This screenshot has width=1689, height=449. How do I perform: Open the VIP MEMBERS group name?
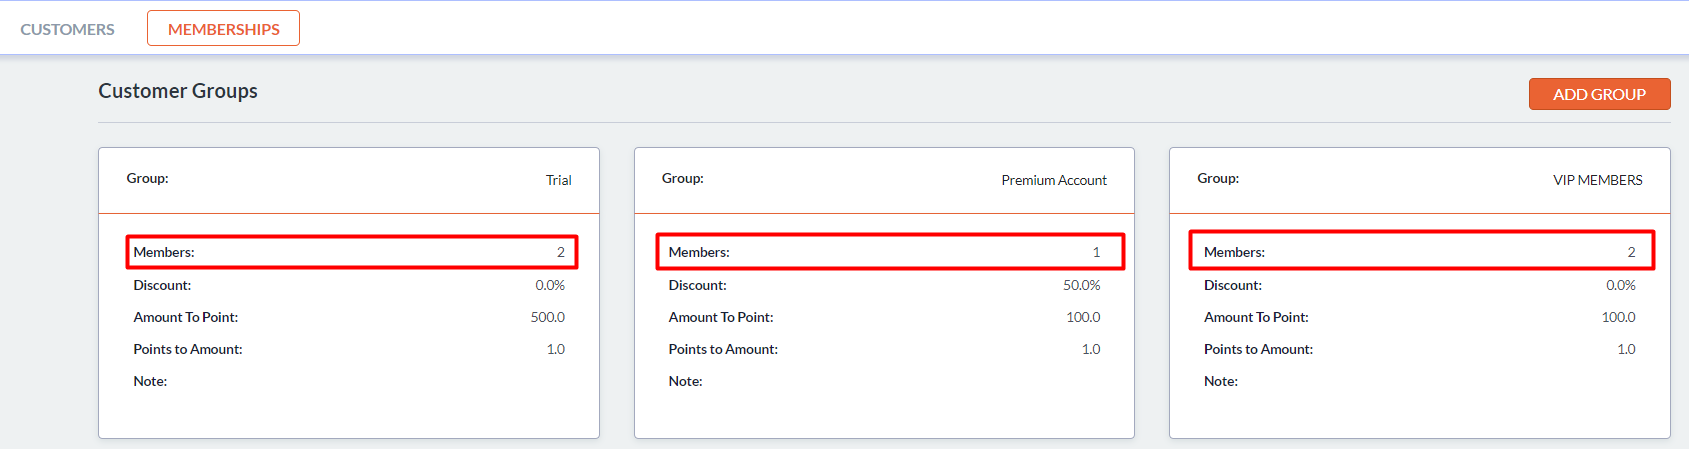pyautogui.click(x=1597, y=180)
